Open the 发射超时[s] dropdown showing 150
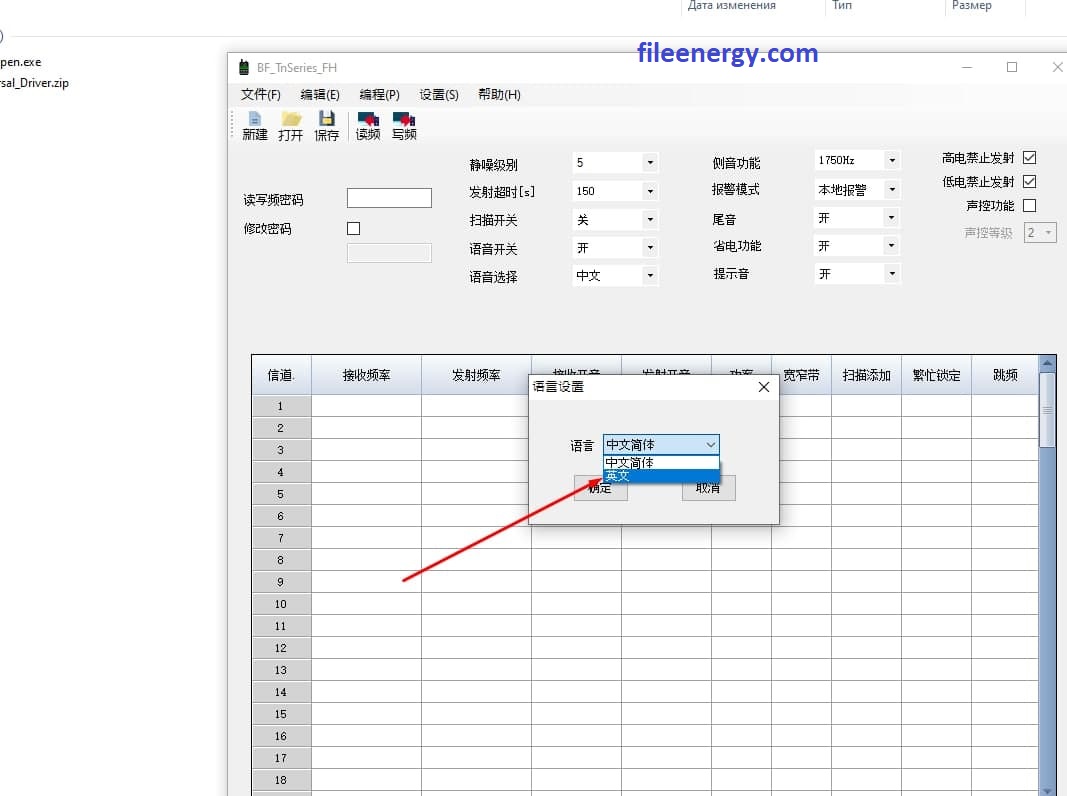 coord(615,191)
